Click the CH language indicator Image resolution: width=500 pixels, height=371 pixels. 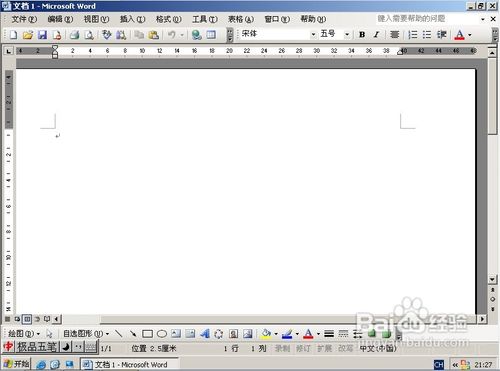[x=439, y=365]
